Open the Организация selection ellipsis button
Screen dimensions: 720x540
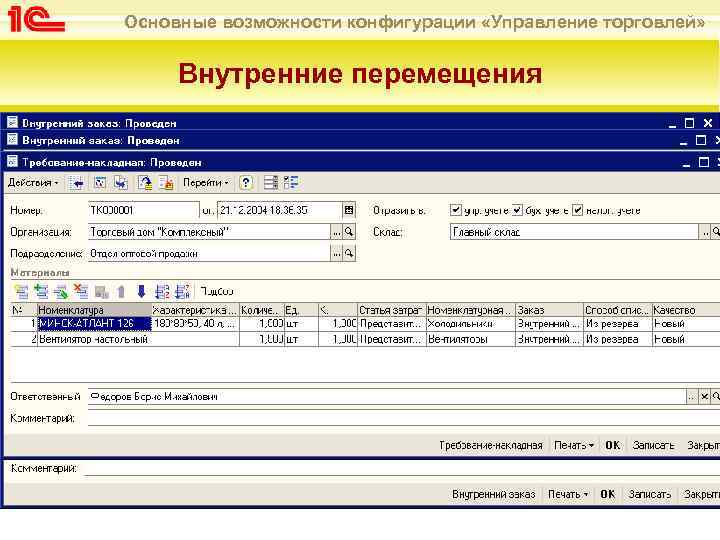coord(337,232)
